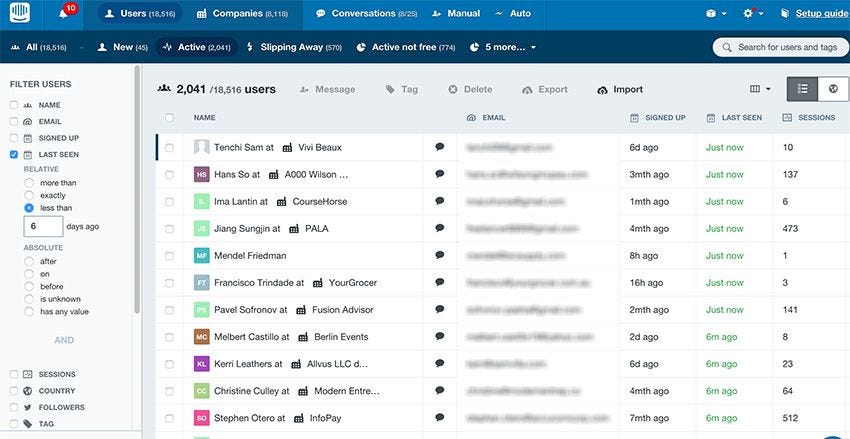Click the Intercom logo icon
Image resolution: width=850 pixels, height=439 pixels.
click(20, 13)
